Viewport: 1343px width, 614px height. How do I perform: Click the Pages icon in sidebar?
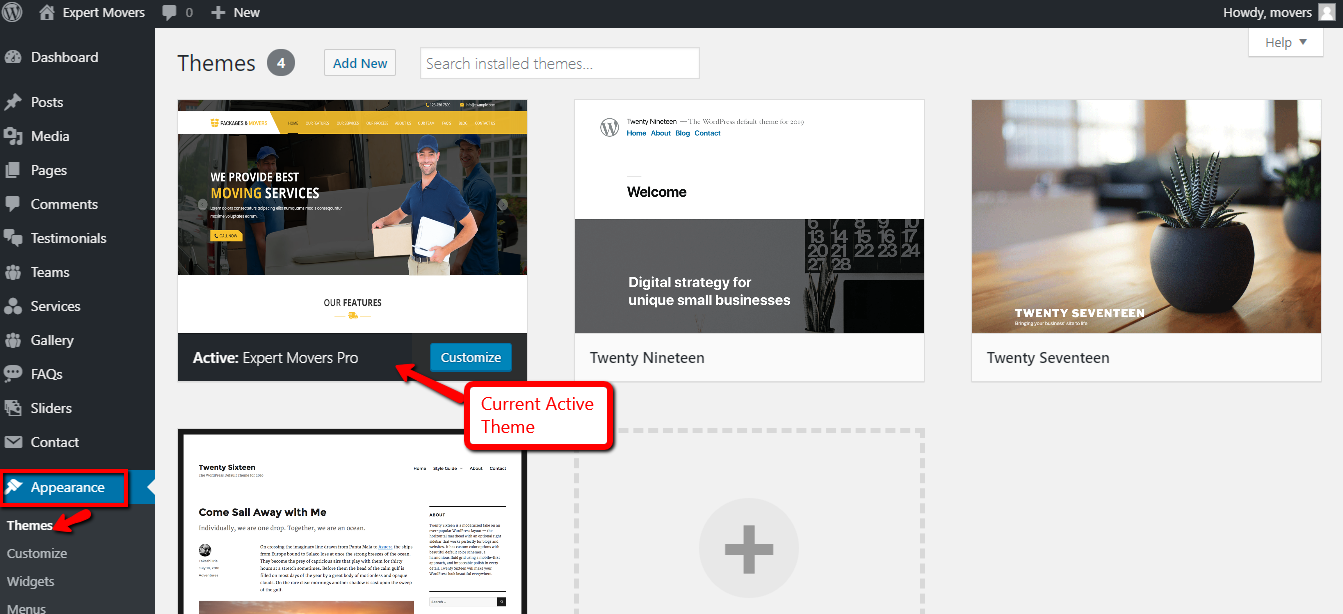click(13, 170)
